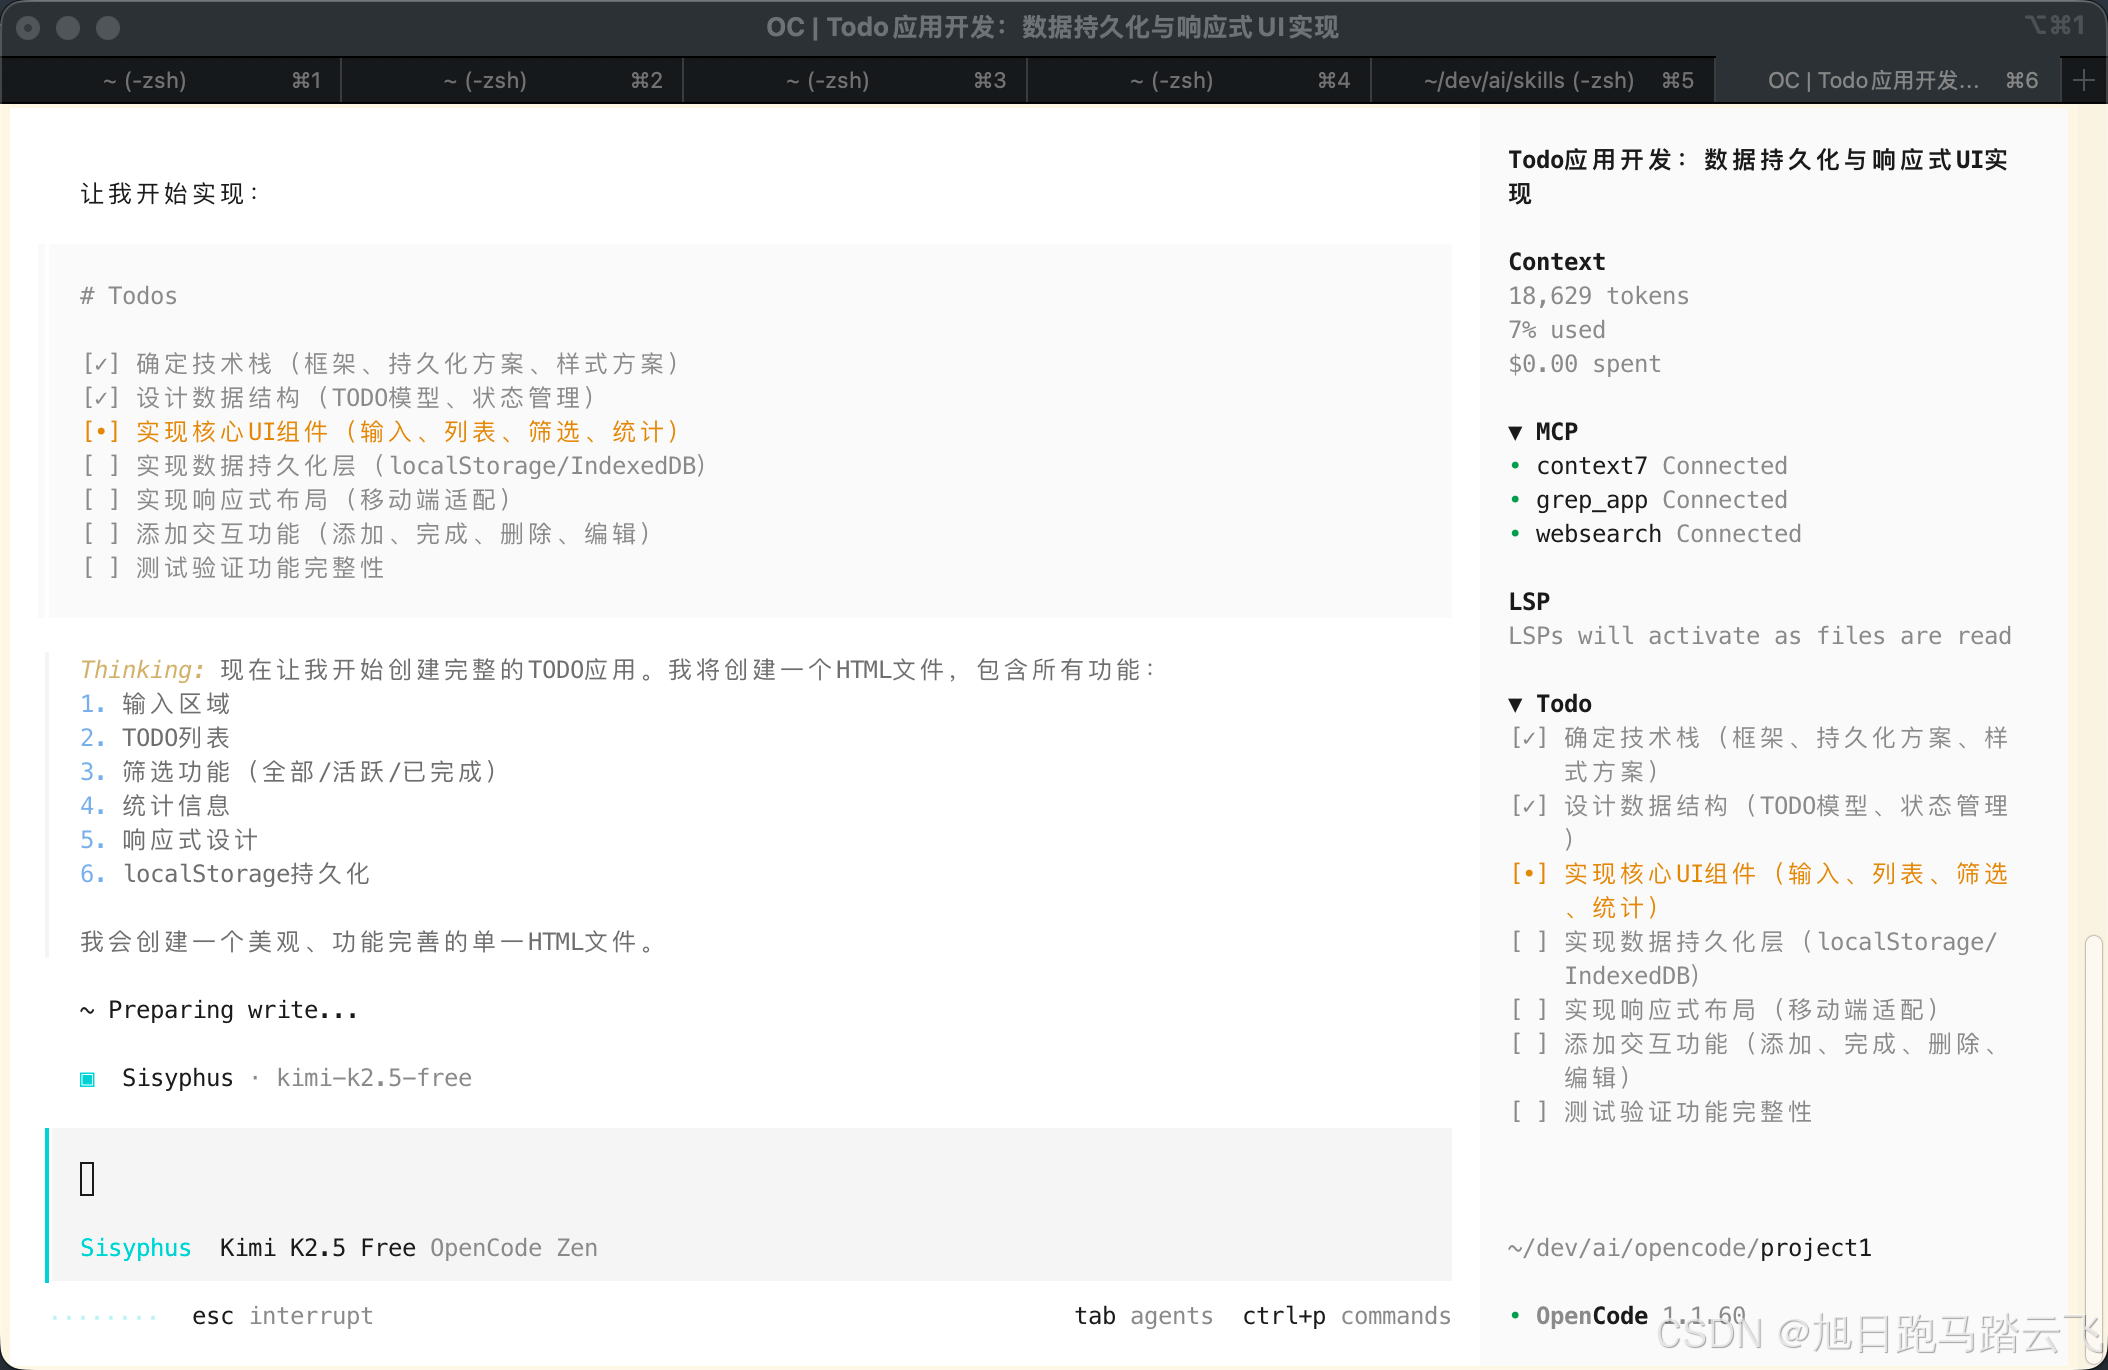Image resolution: width=2108 pixels, height=1370 pixels.
Task: Switch to second zsh tab ⌘2
Action: tap(512, 80)
